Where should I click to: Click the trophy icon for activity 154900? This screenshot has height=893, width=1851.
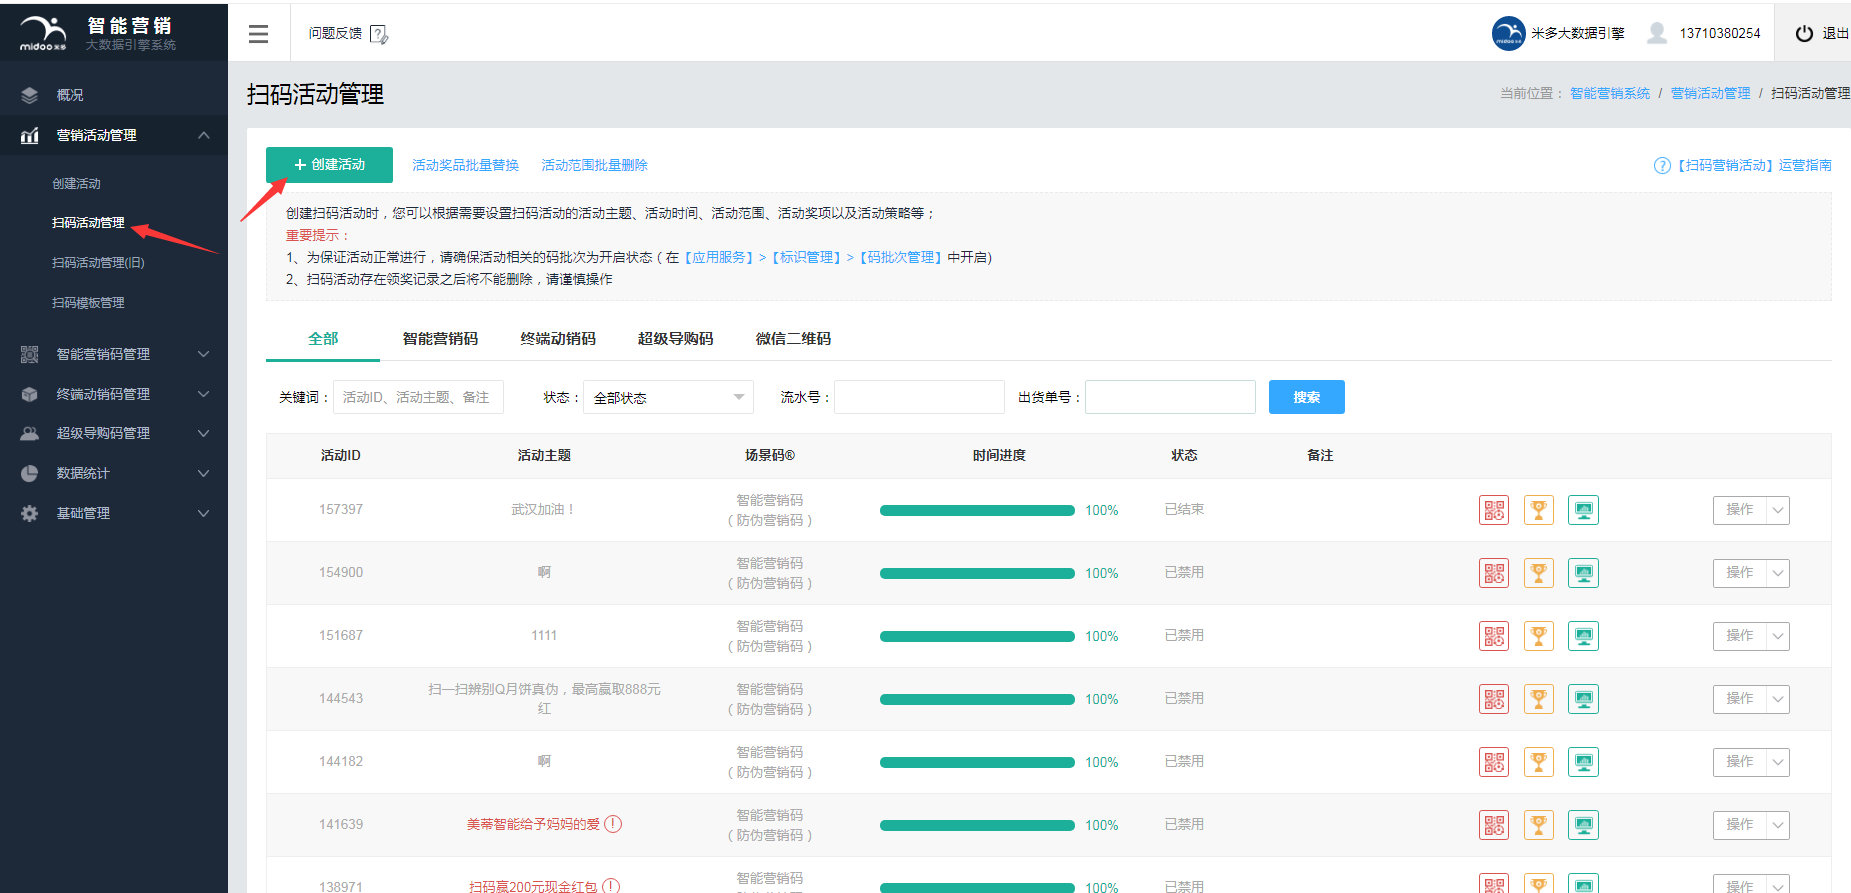1539,573
